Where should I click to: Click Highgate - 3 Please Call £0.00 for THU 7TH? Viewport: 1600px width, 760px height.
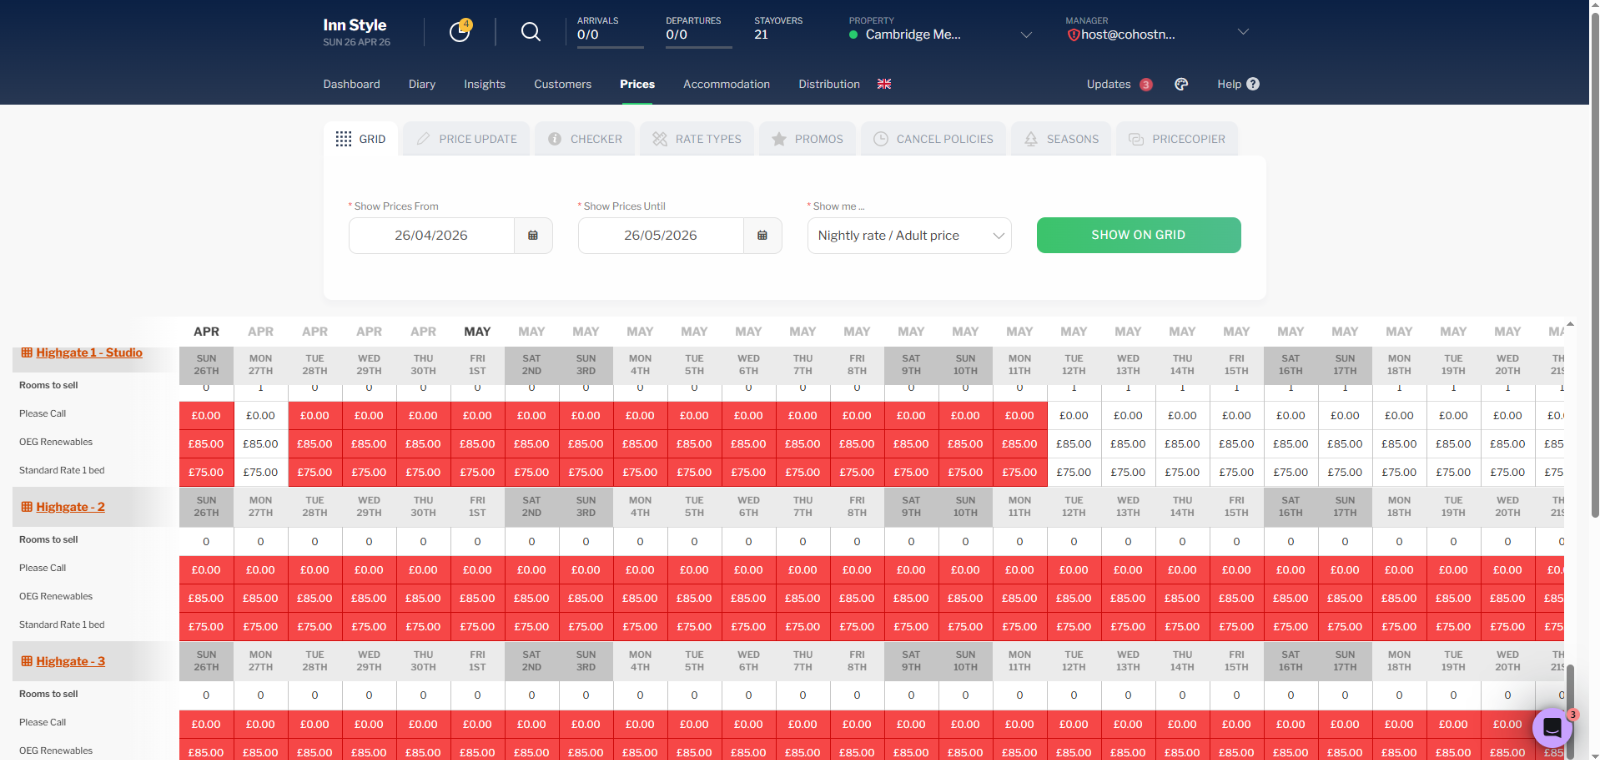802,724
